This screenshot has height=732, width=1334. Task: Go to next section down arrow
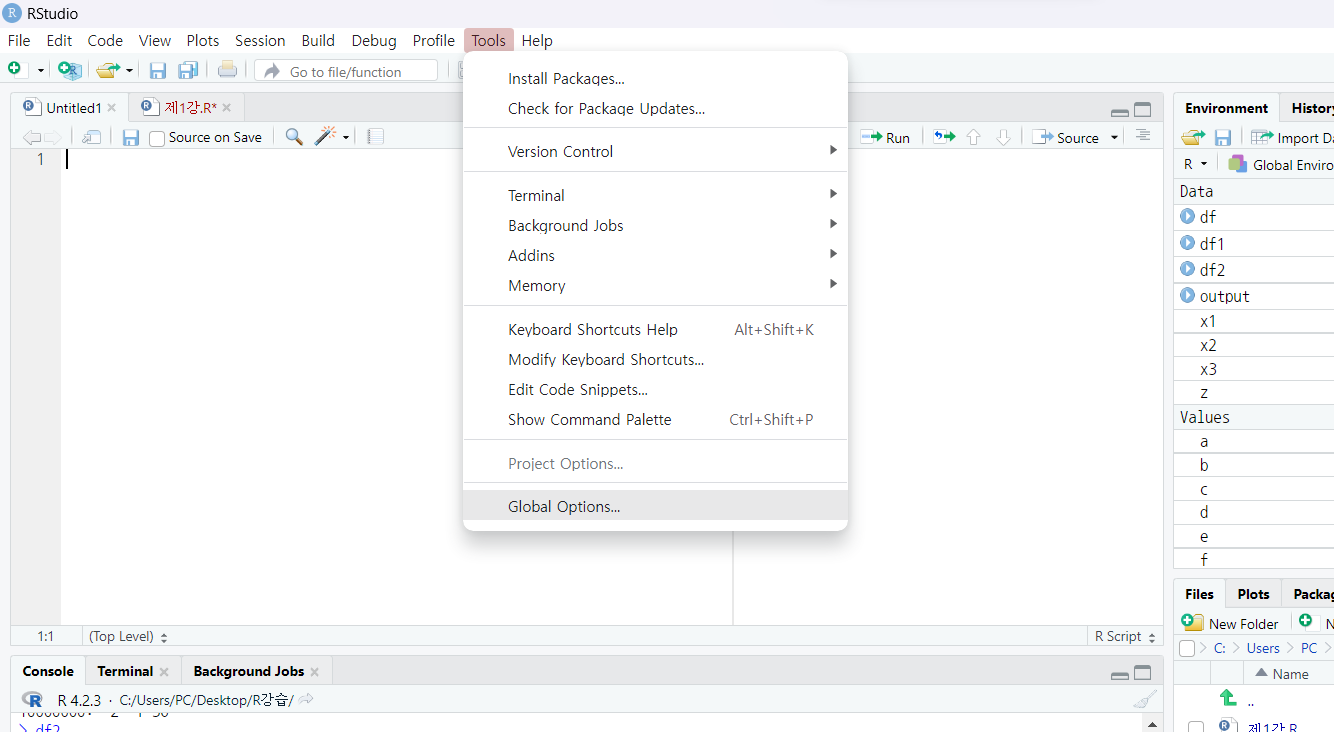click(x=1003, y=137)
